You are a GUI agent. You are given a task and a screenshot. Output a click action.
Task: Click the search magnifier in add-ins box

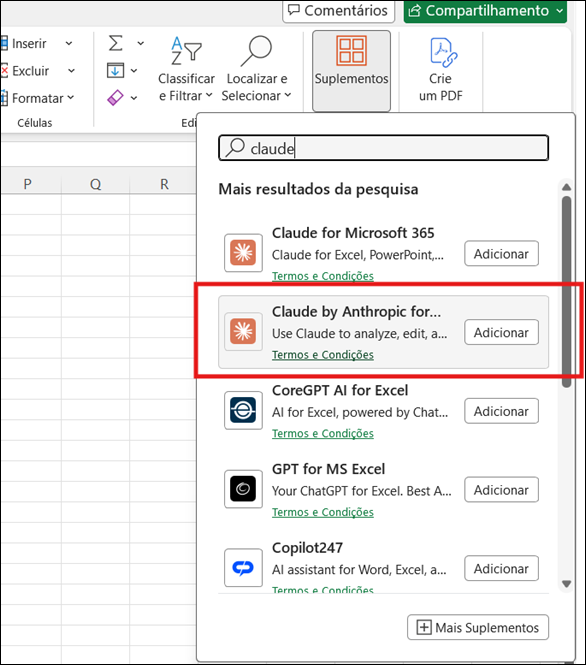(x=235, y=148)
